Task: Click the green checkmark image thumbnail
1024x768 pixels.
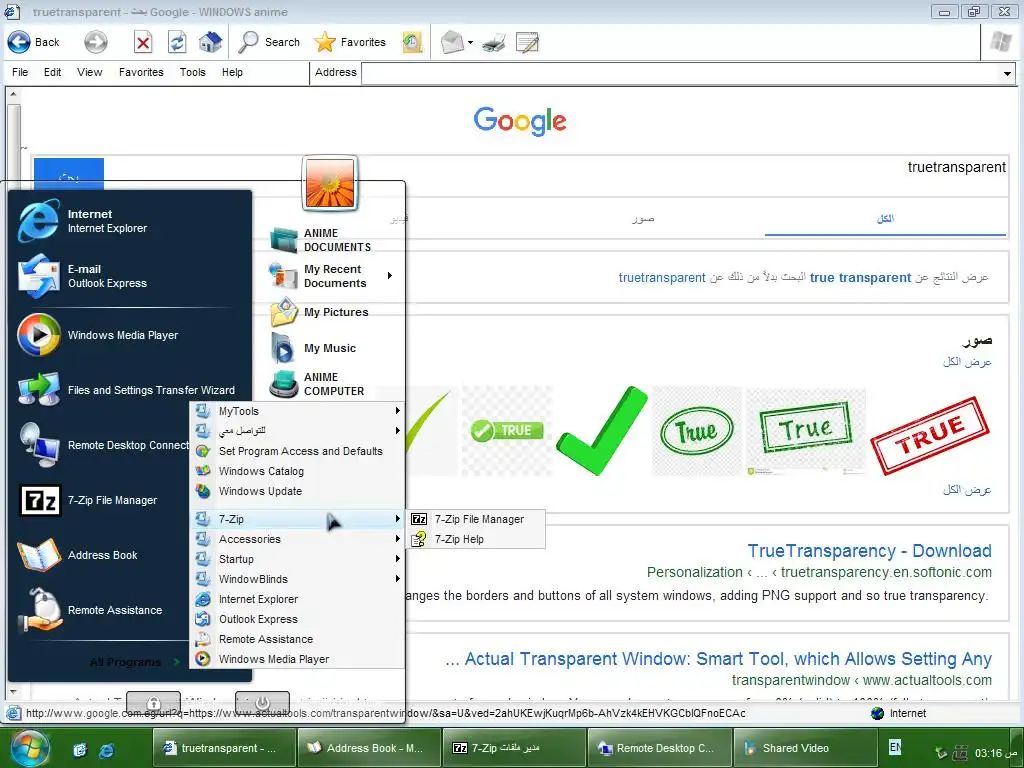Action: [602, 430]
